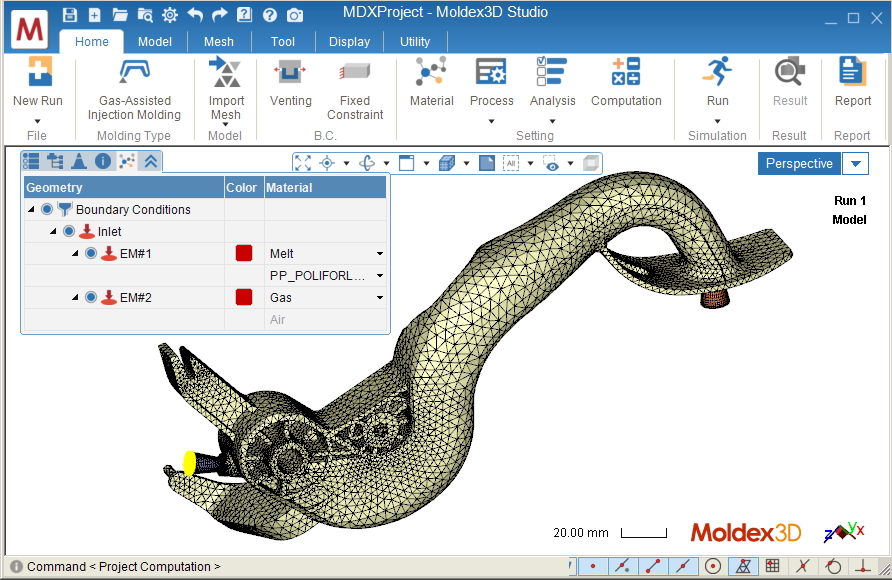Screen dimensions: 892x580
Task: Show the list view panel icon
Action: point(31,161)
